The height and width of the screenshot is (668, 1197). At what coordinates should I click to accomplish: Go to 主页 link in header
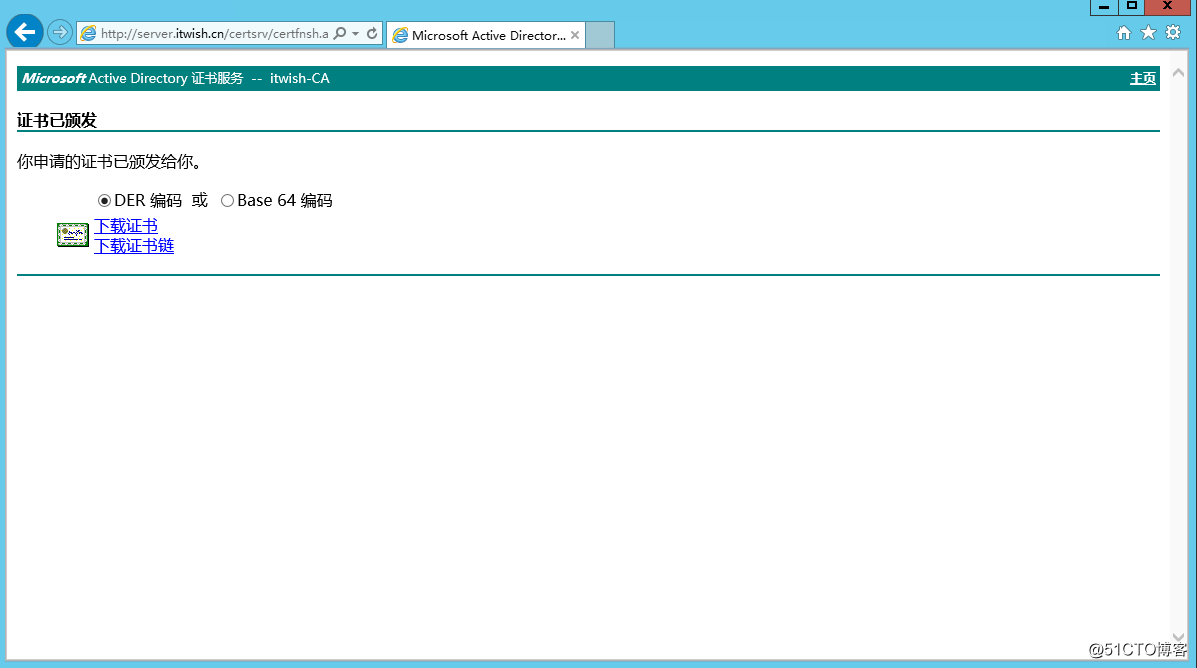point(1143,79)
